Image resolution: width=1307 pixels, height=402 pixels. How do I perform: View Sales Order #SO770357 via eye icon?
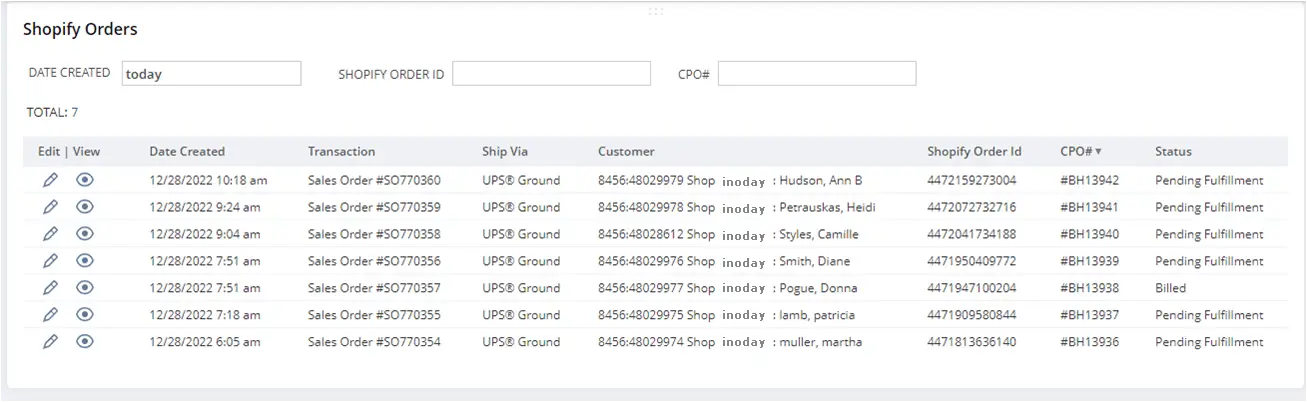pos(85,288)
